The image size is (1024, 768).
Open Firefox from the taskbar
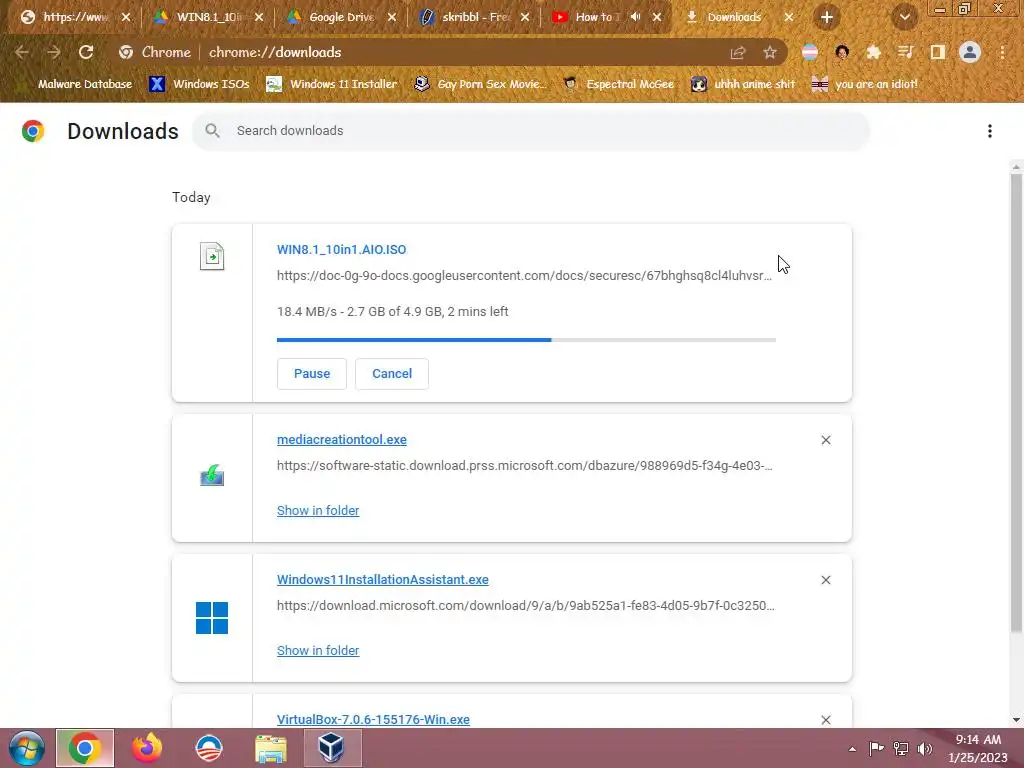click(x=147, y=748)
